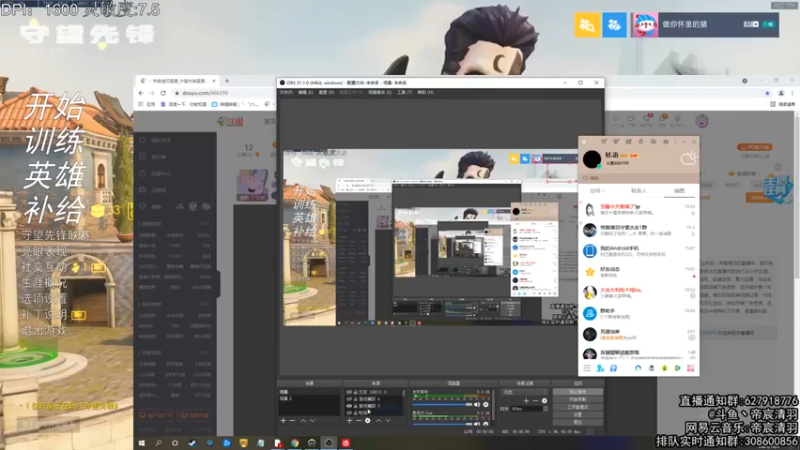Move the selected source down in OBS
Image resolution: width=800 pixels, height=450 pixels.
(x=388, y=420)
